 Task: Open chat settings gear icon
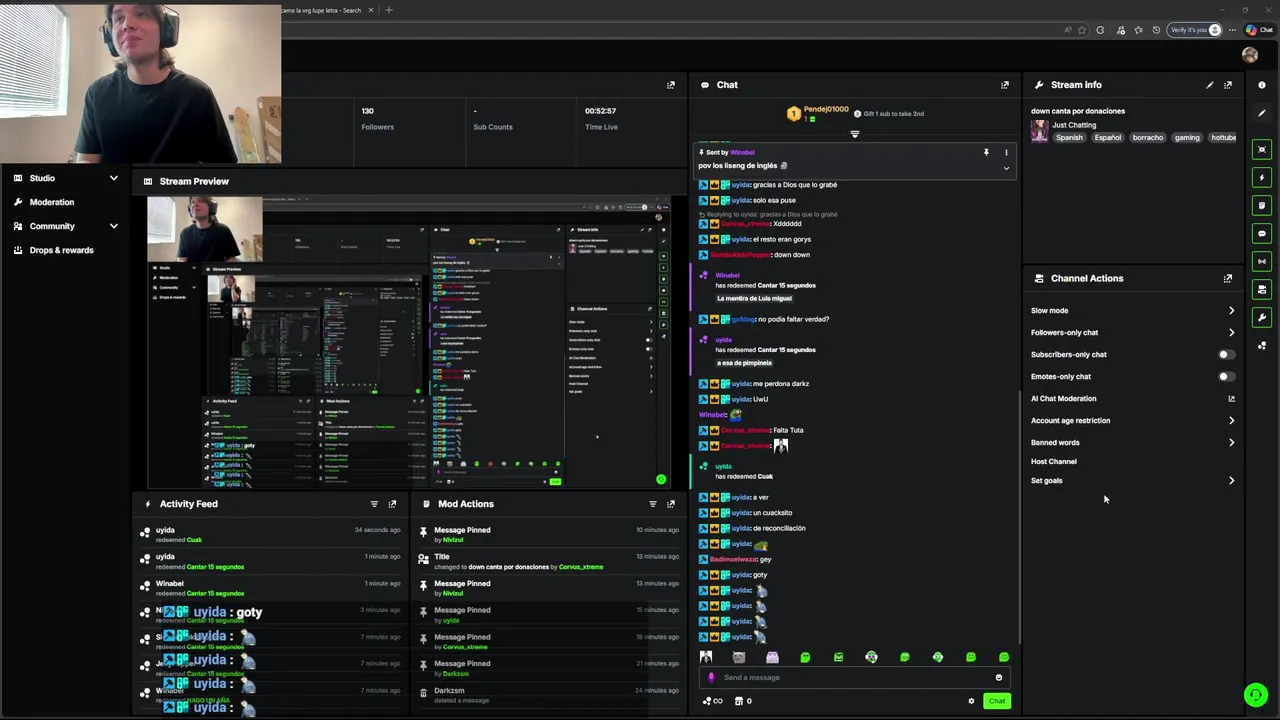(971, 701)
